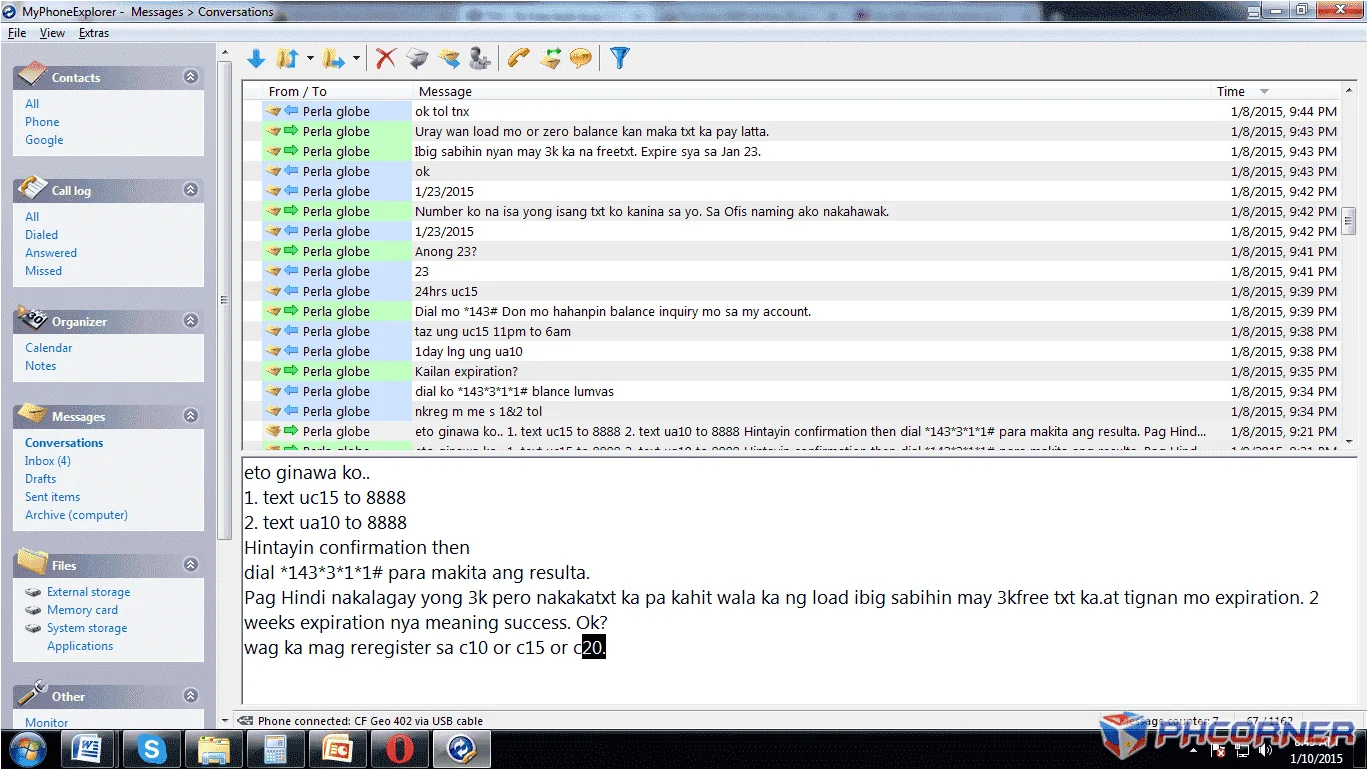Click the Message column header
The height and width of the screenshot is (770, 1368).
[812, 91]
